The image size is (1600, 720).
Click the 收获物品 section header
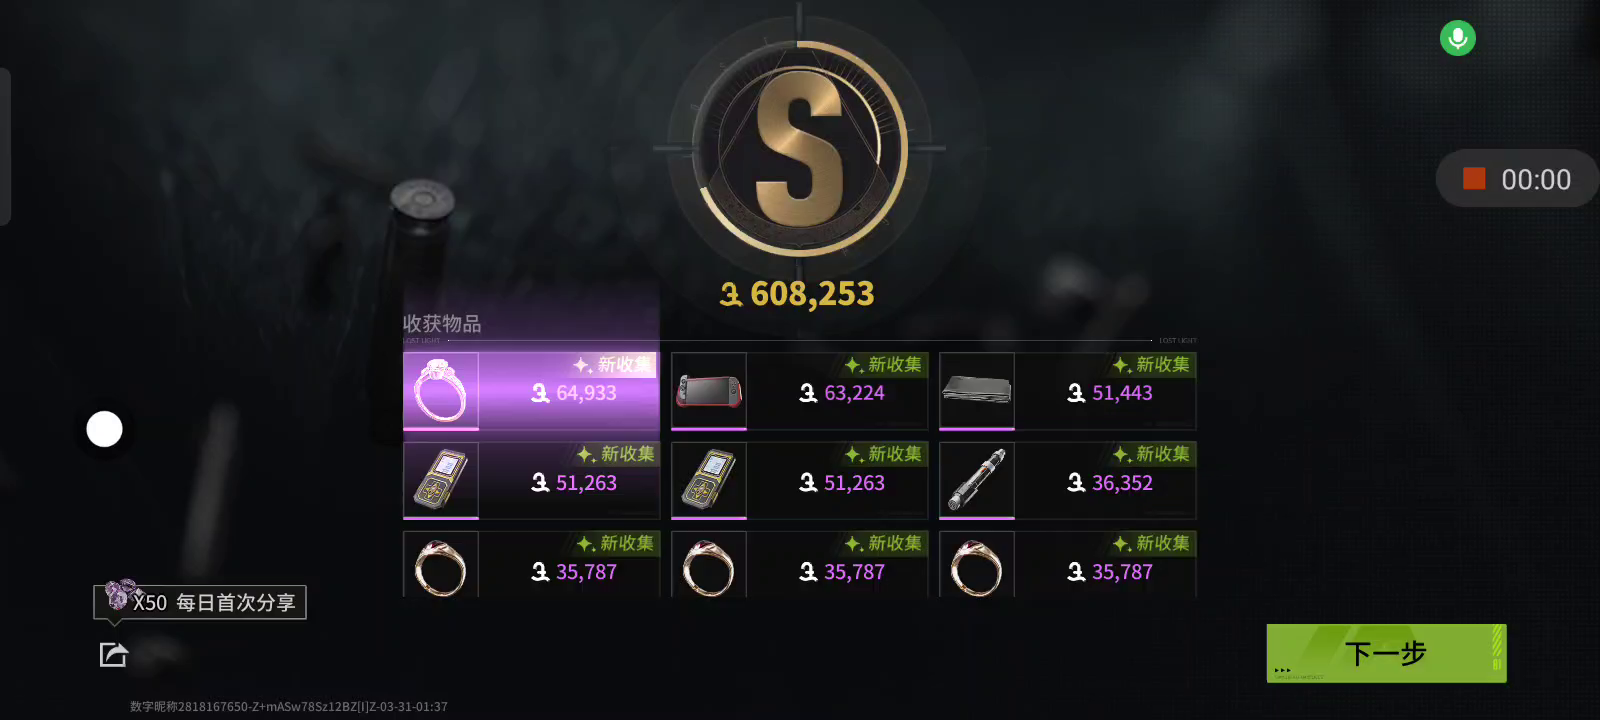[x=442, y=324]
